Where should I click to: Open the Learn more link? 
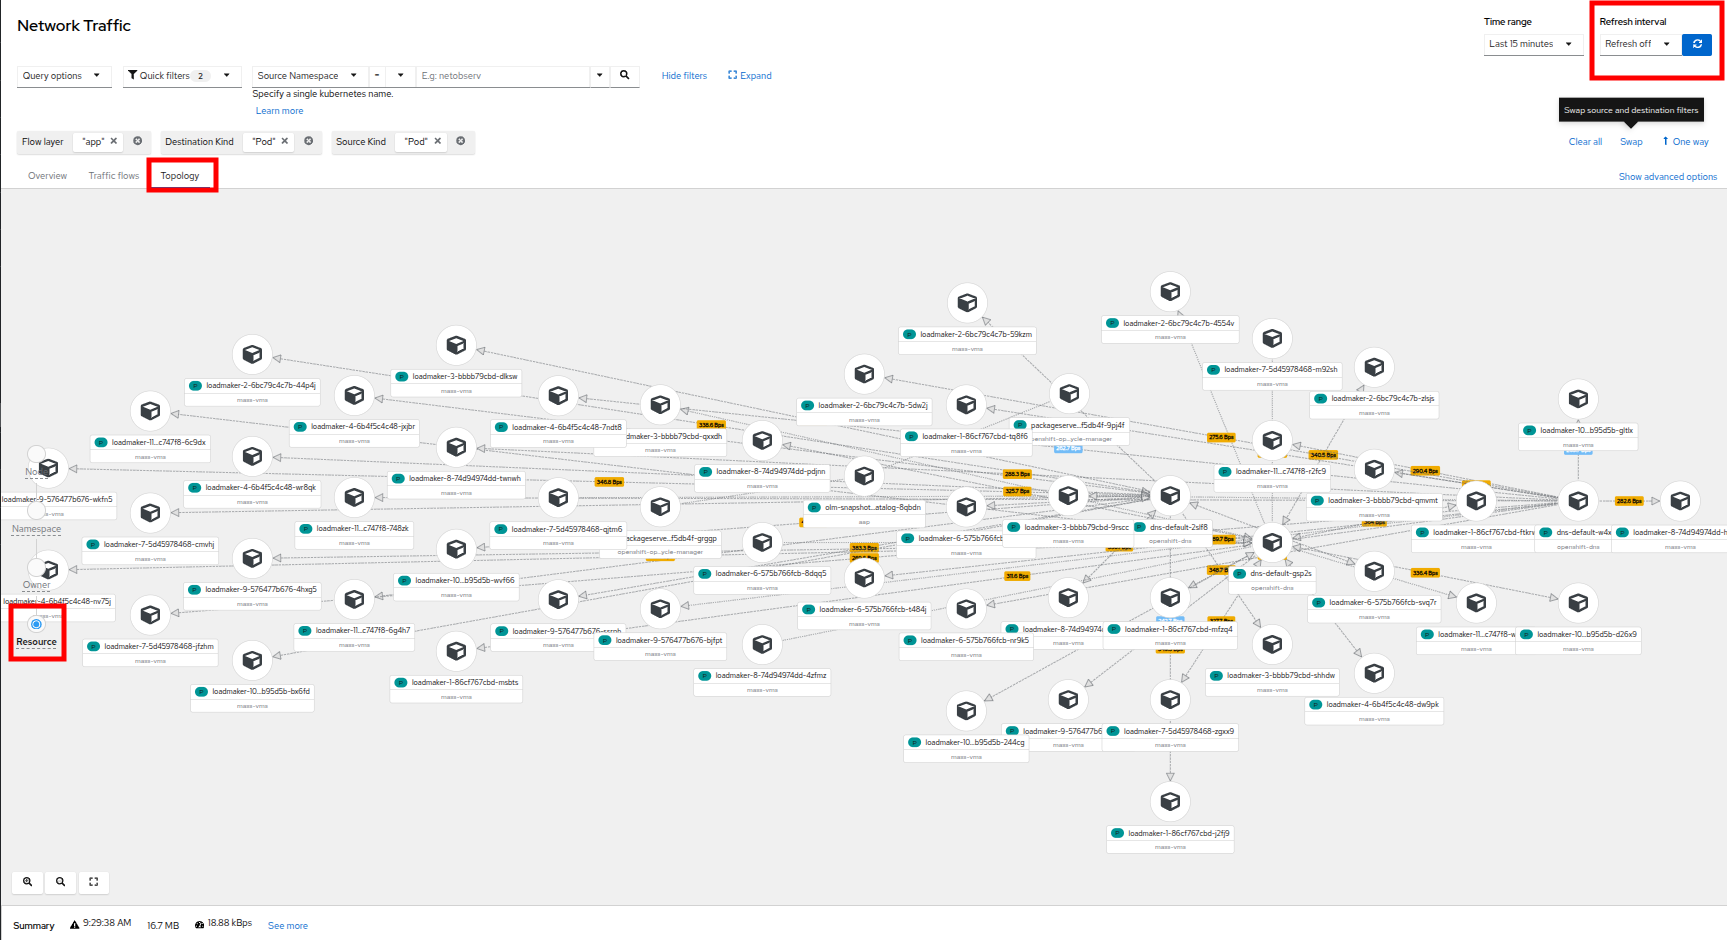point(279,111)
